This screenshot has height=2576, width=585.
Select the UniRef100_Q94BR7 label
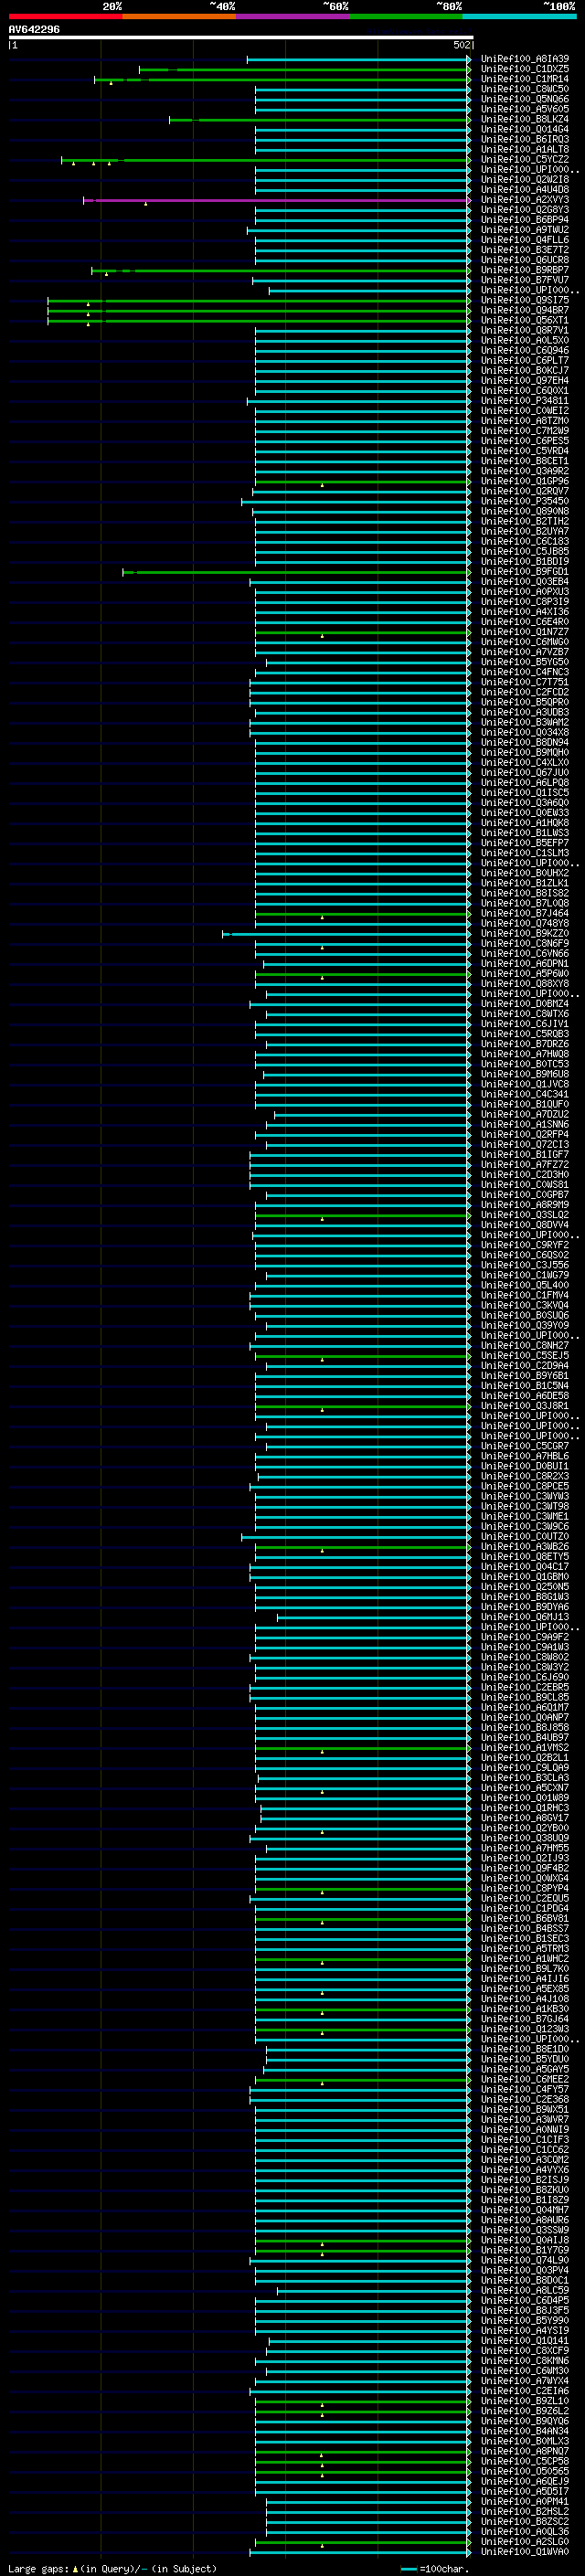point(524,310)
